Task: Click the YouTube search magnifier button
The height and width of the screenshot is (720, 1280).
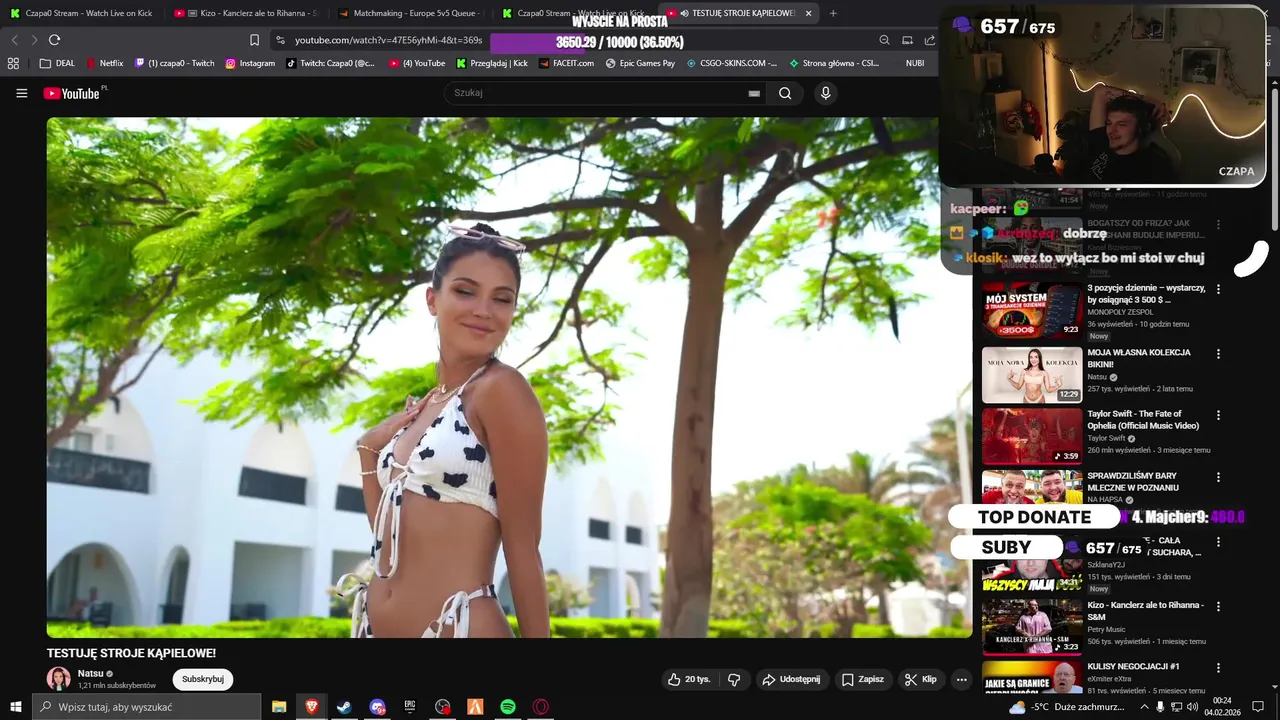Action: [785, 93]
